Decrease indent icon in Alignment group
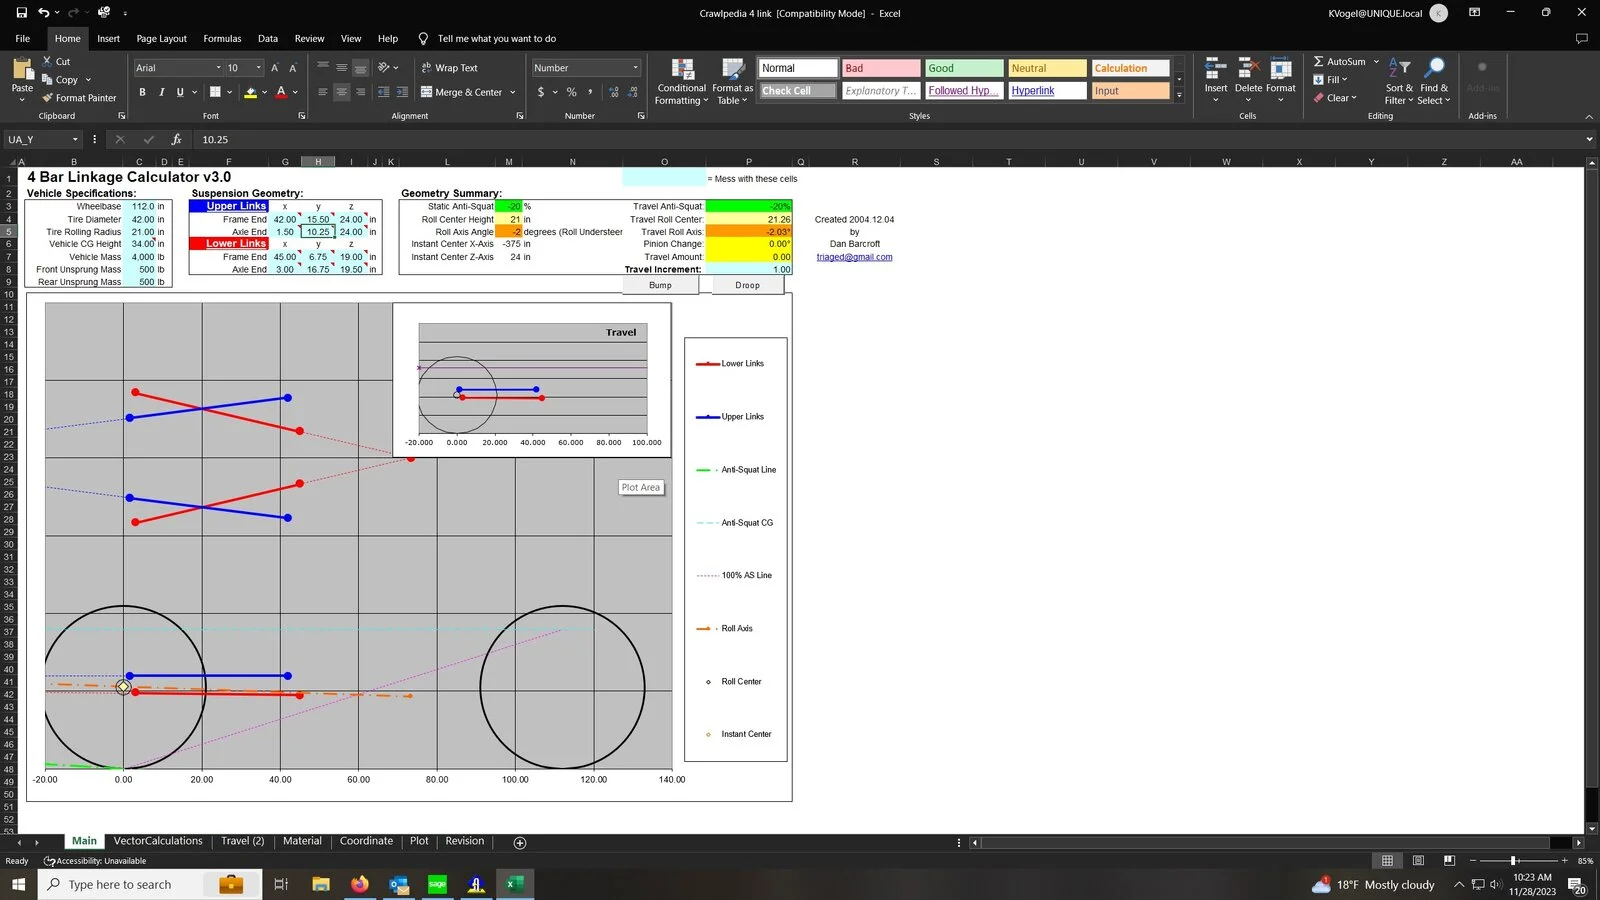This screenshot has width=1600, height=900. (383, 92)
